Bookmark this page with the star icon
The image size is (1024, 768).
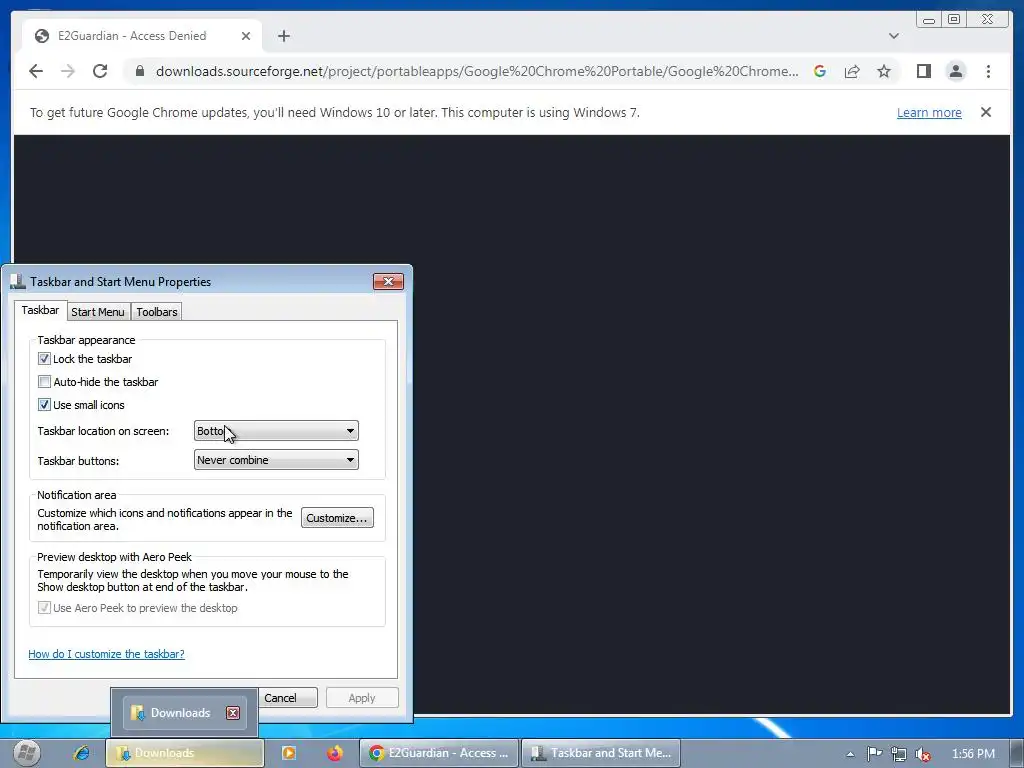click(884, 71)
